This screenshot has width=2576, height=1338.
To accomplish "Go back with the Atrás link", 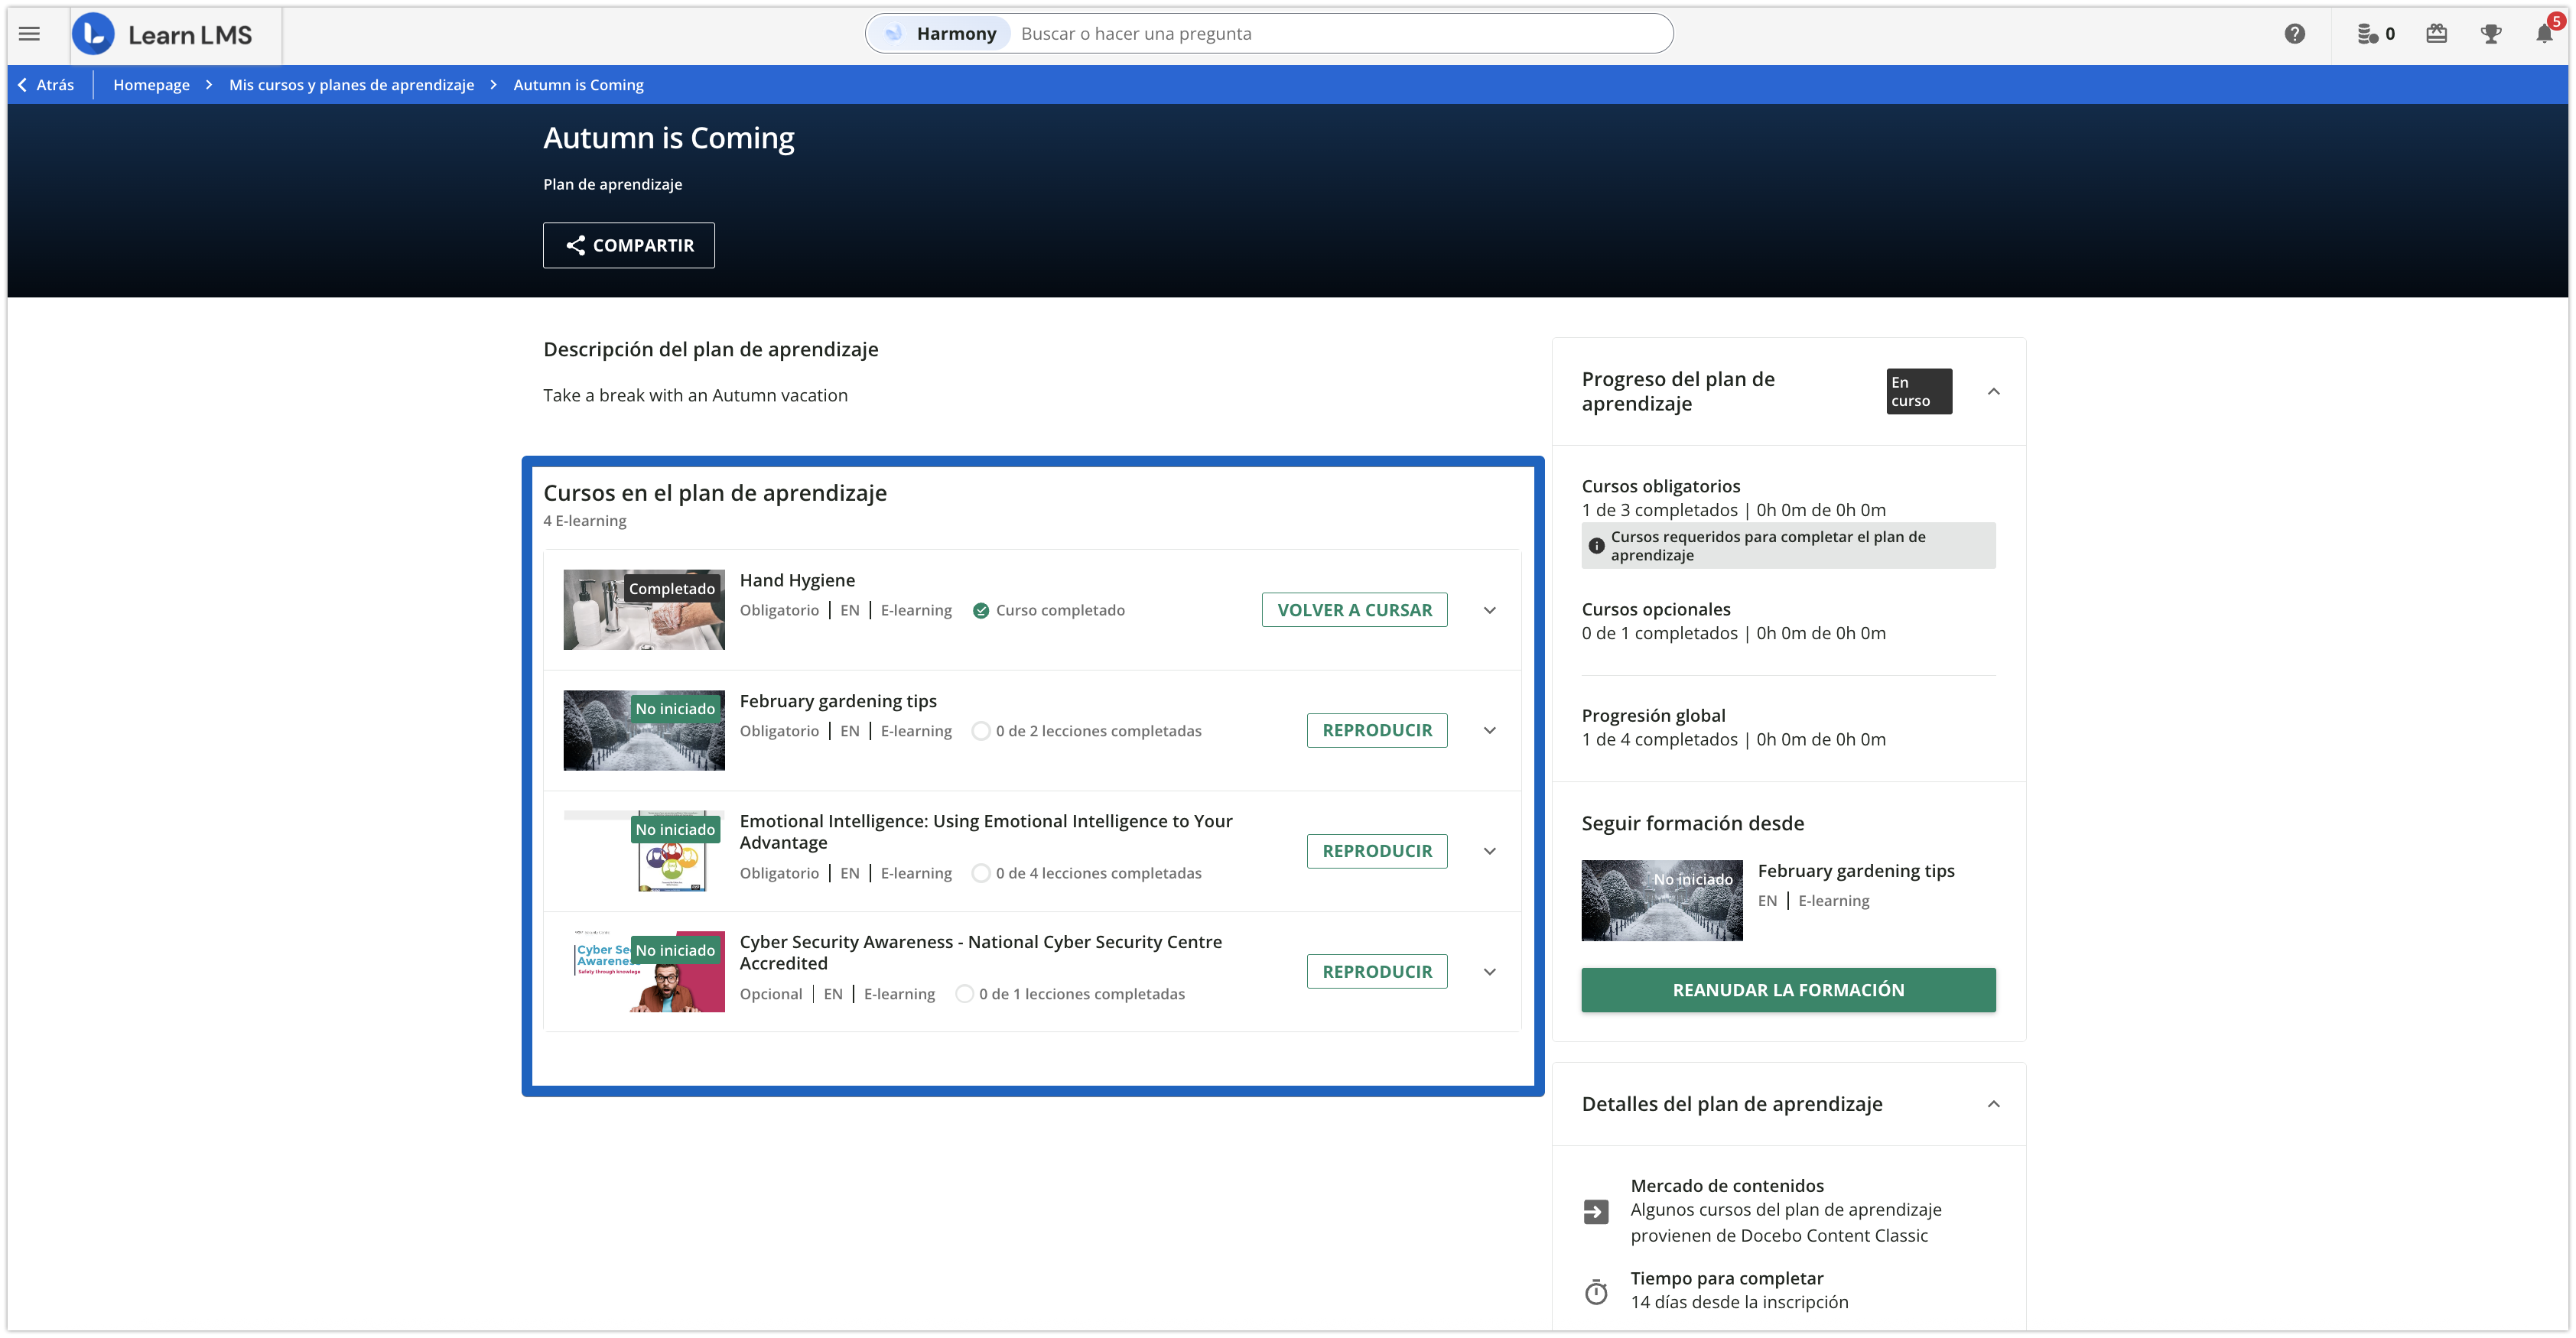I will [46, 85].
